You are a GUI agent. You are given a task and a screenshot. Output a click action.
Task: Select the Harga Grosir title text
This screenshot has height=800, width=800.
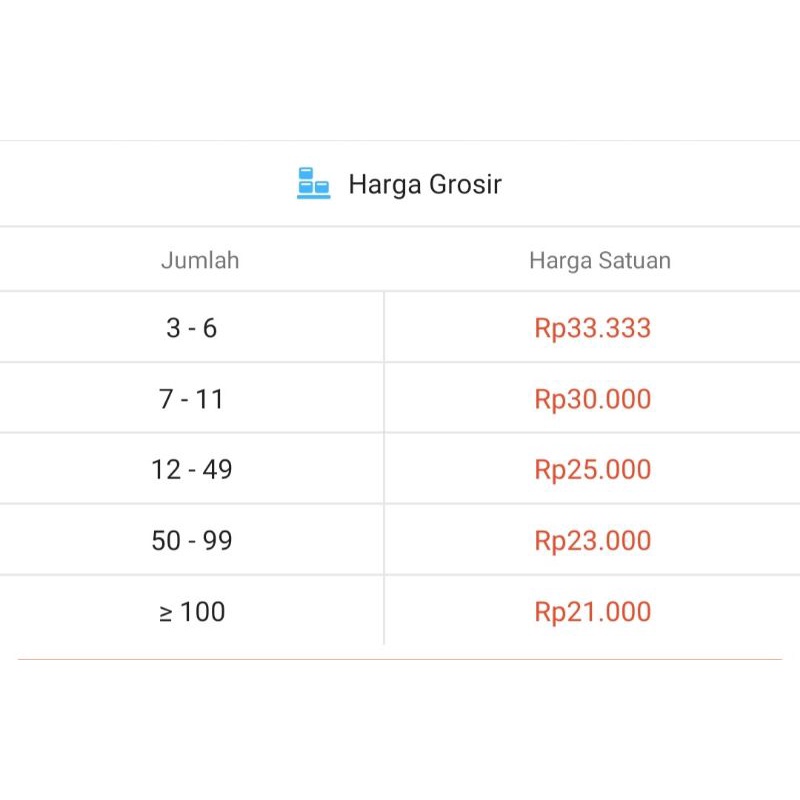[x=425, y=184]
